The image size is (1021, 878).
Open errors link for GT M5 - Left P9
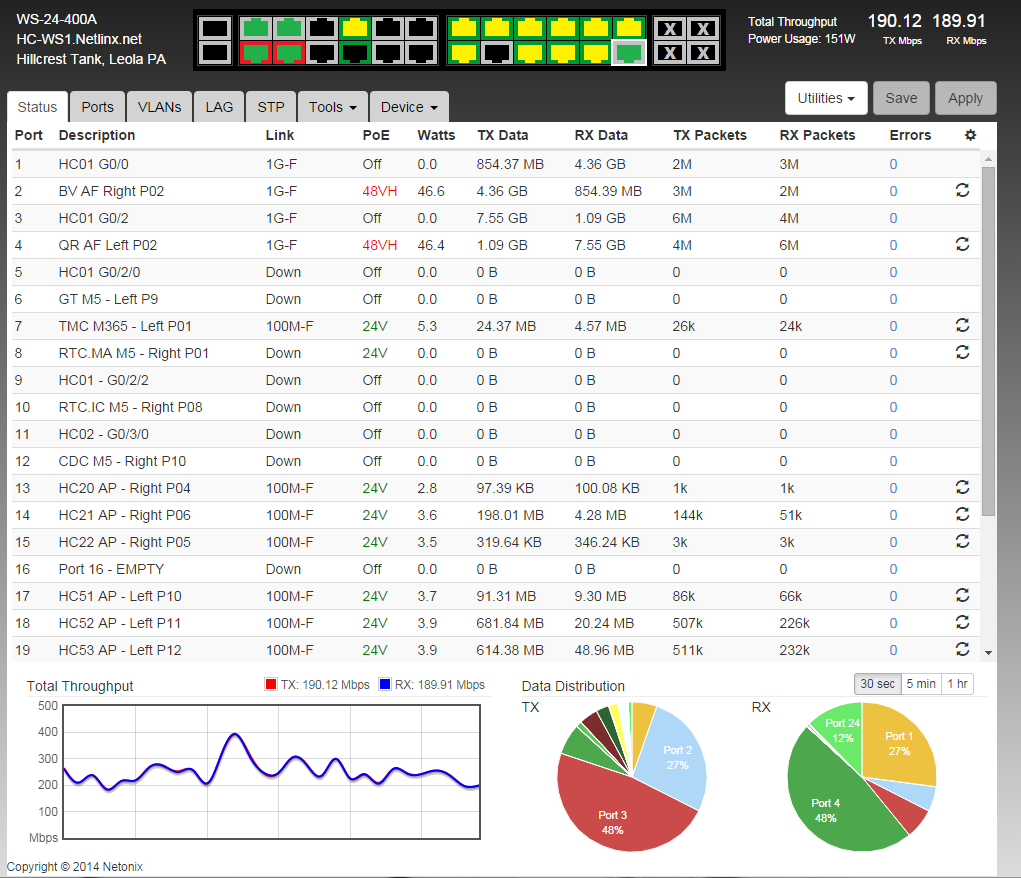[x=893, y=299]
